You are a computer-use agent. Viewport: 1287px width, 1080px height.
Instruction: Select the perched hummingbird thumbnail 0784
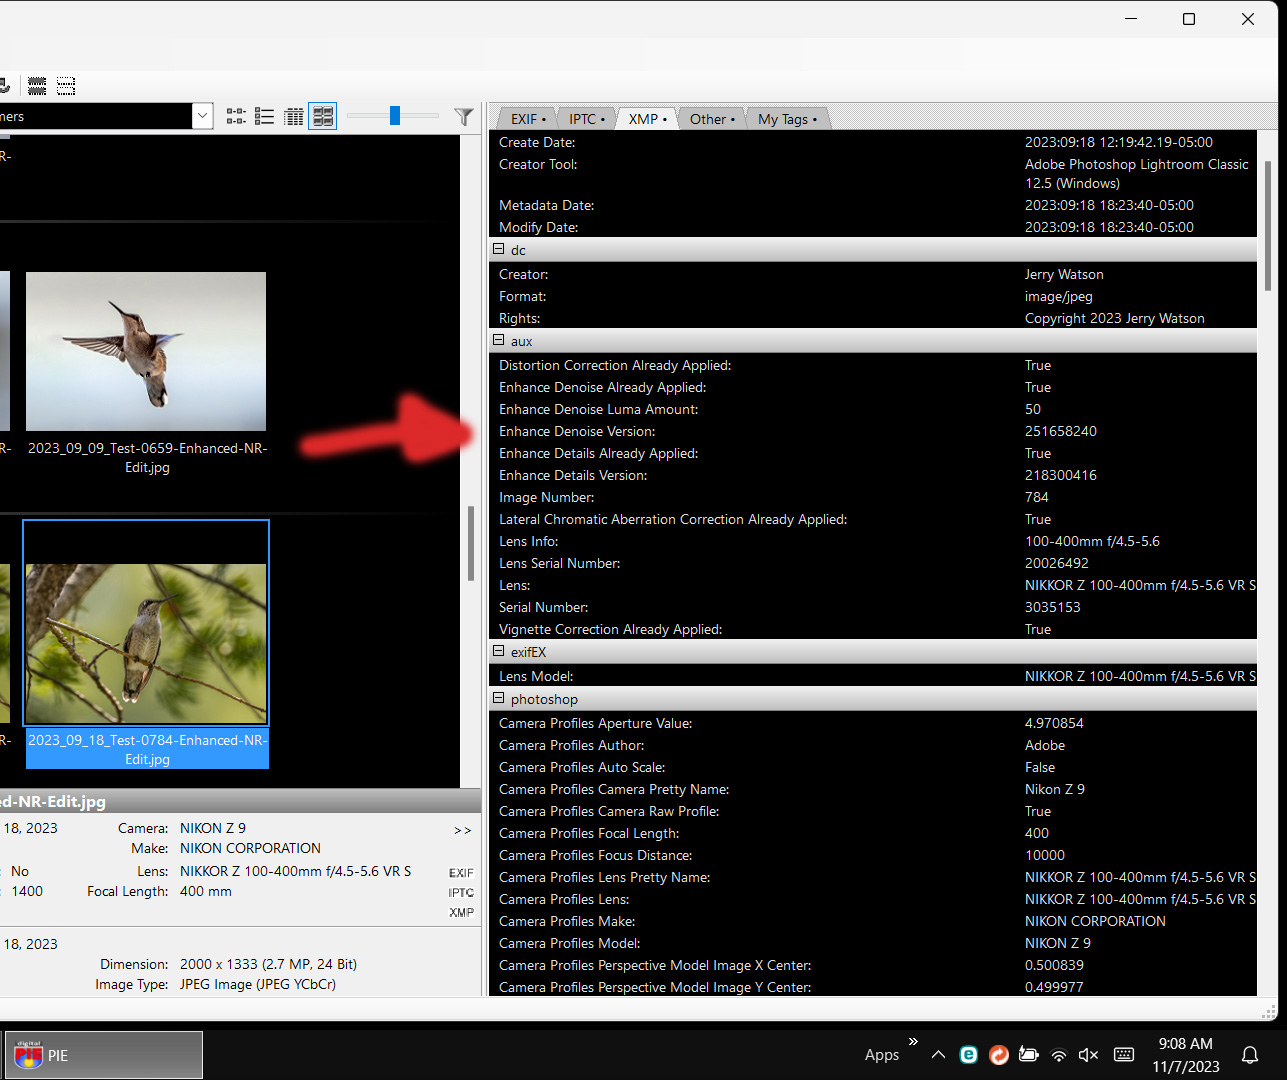[146, 643]
